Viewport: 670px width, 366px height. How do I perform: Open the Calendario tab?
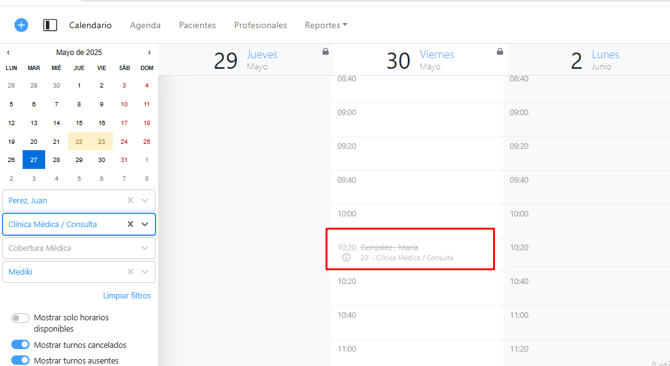point(90,25)
